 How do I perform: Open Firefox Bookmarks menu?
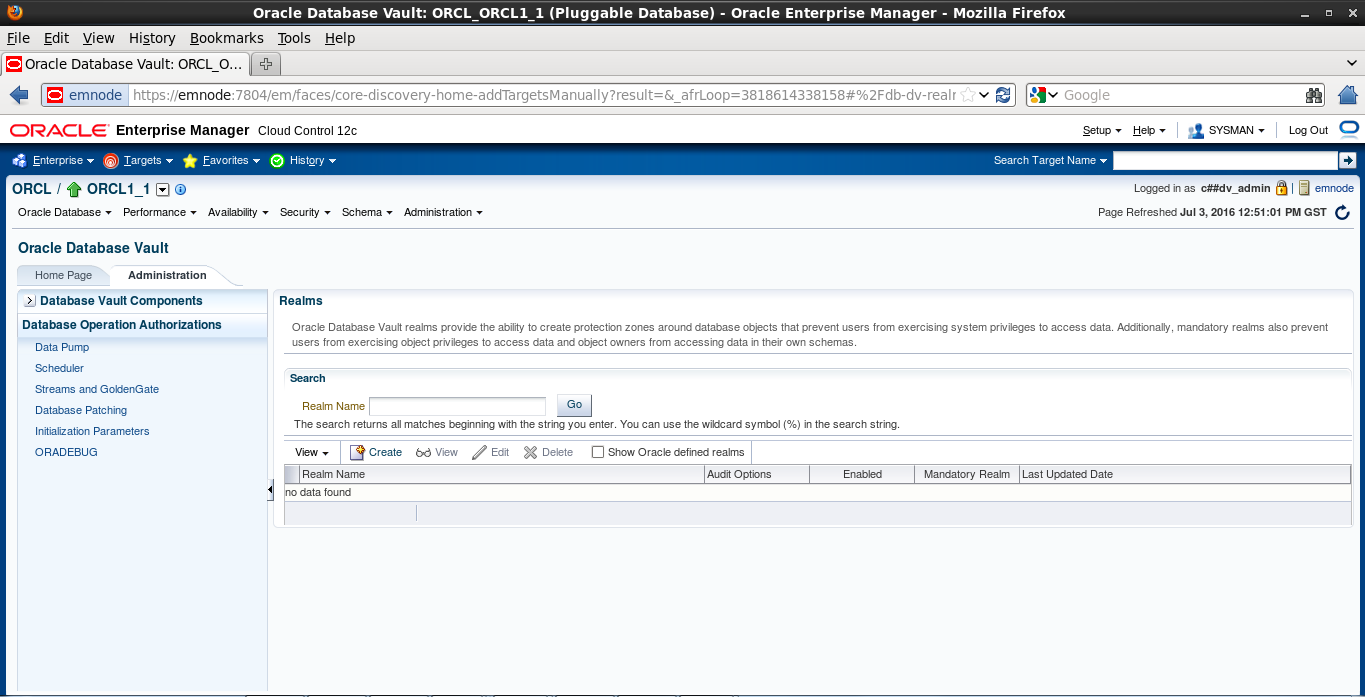coord(227,38)
